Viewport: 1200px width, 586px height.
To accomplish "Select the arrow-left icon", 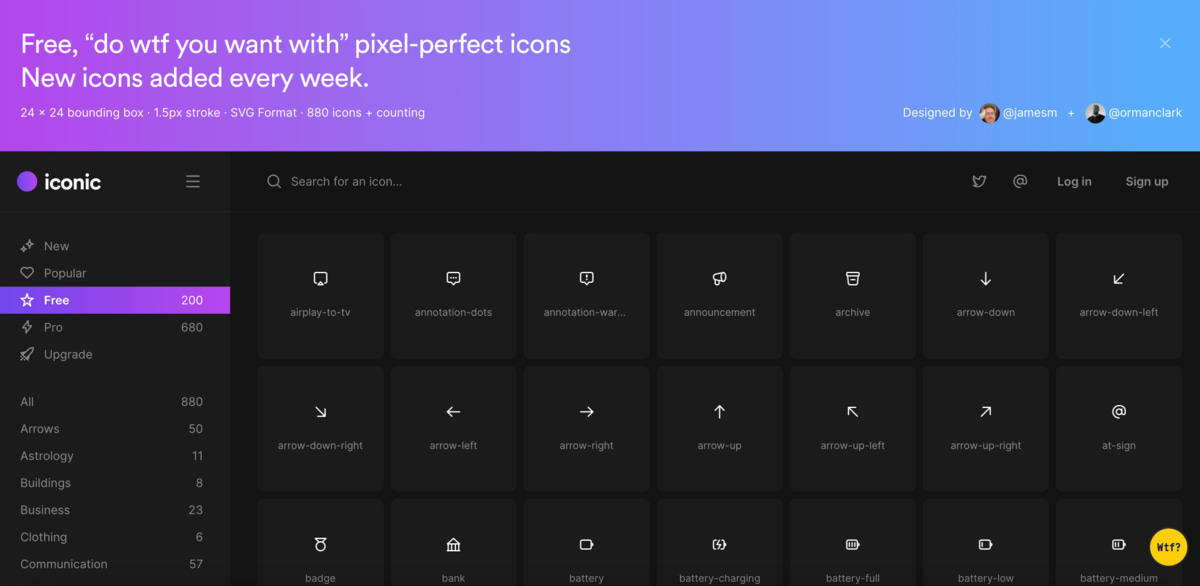I will point(453,428).
